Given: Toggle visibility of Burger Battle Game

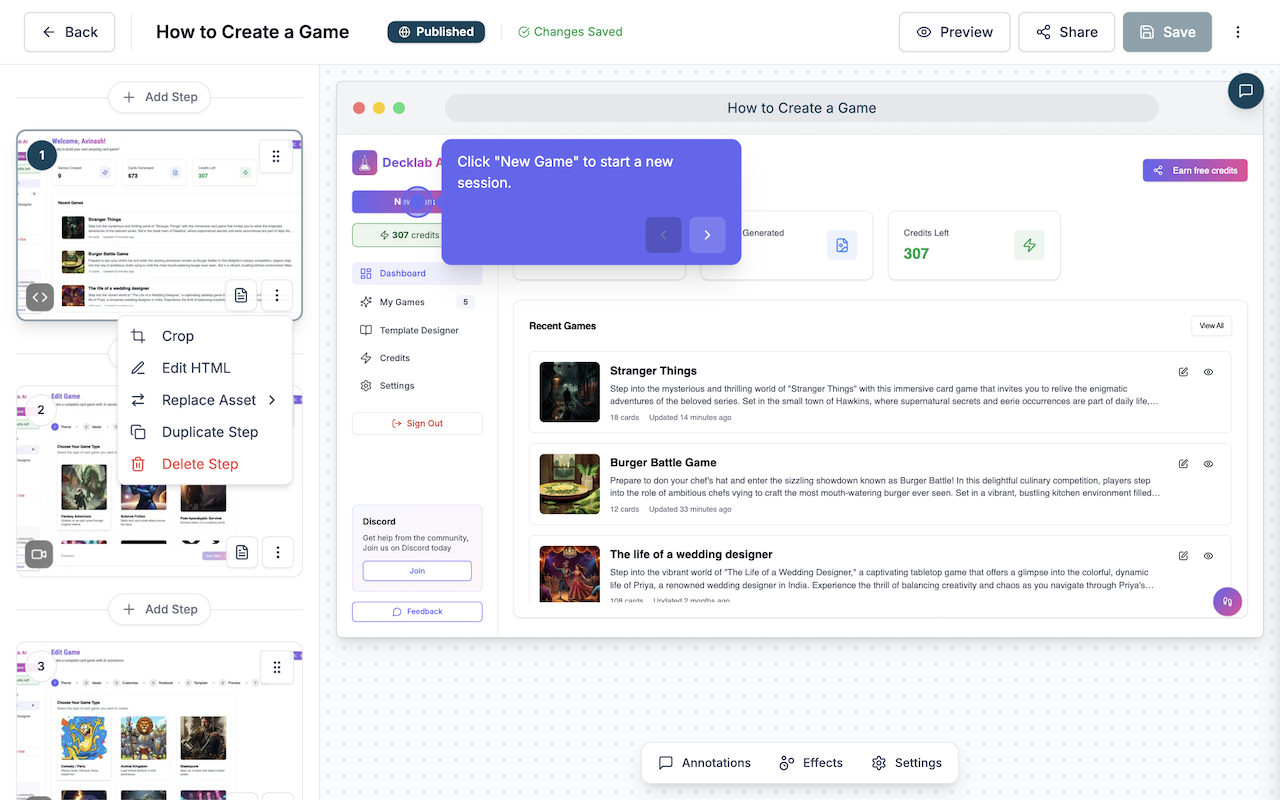Looking at the screenshot, I should [x=1208, y=463].
